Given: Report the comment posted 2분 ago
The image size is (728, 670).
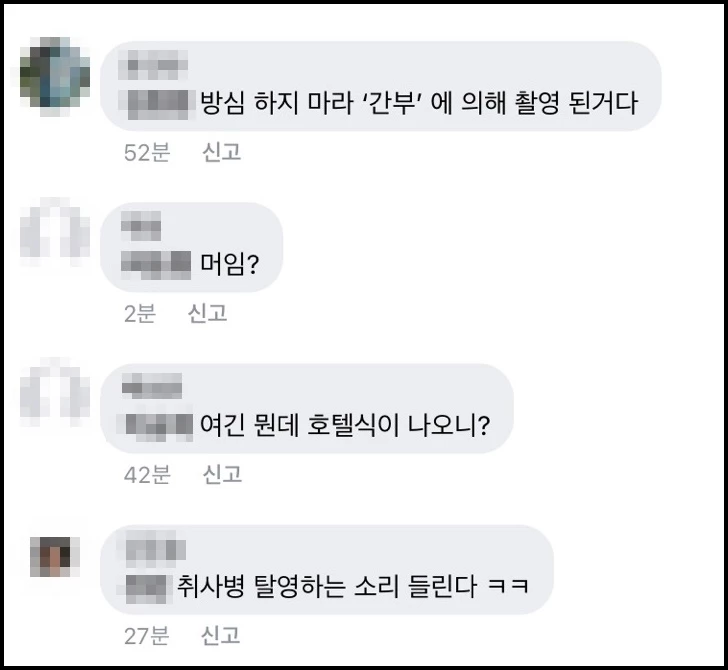Looking at the screenshot, I should (x=207, y=313).
